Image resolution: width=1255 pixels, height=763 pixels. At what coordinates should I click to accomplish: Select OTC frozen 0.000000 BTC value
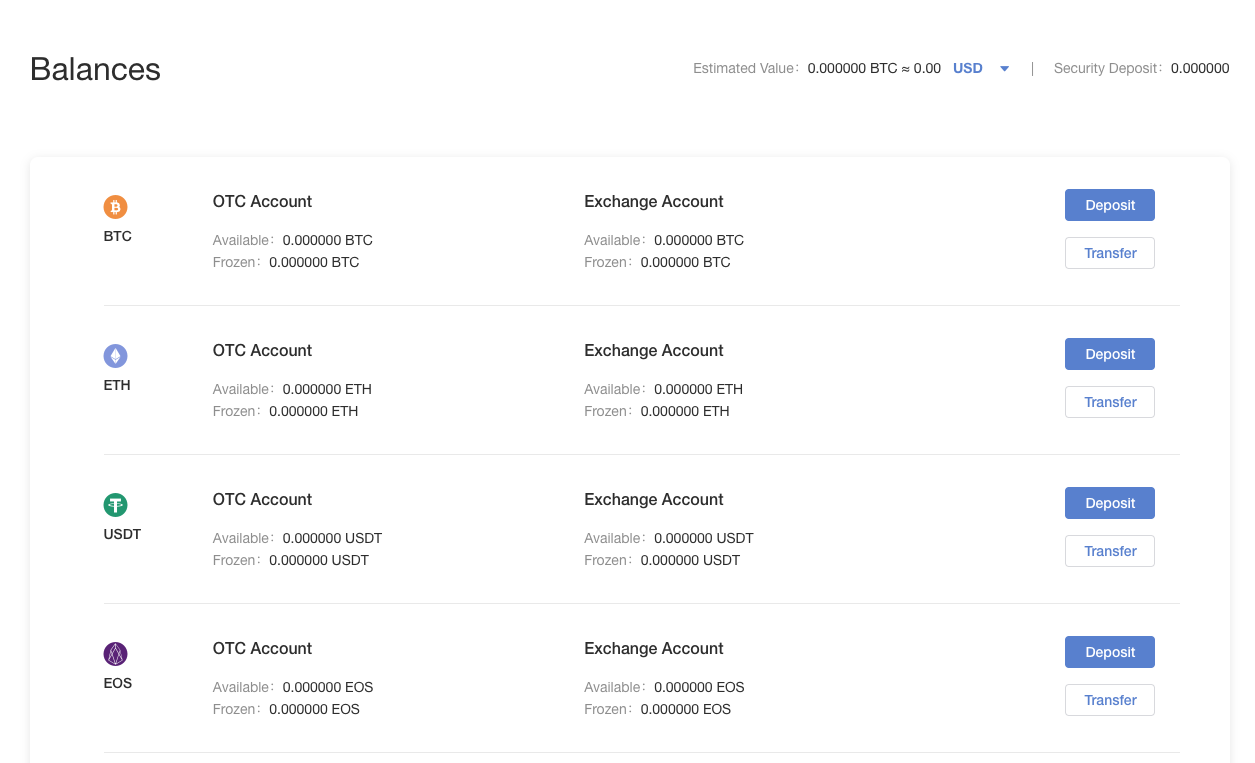click(x=314, y=262)
